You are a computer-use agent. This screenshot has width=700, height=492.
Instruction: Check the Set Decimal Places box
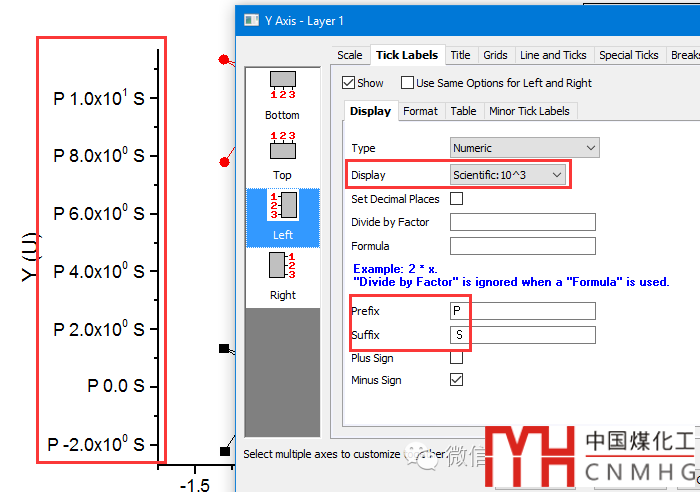456,198
